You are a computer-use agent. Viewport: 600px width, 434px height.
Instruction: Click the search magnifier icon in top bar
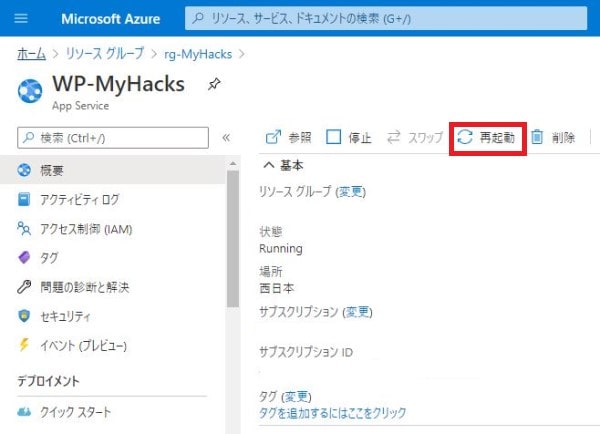click(x=198, y=18)
